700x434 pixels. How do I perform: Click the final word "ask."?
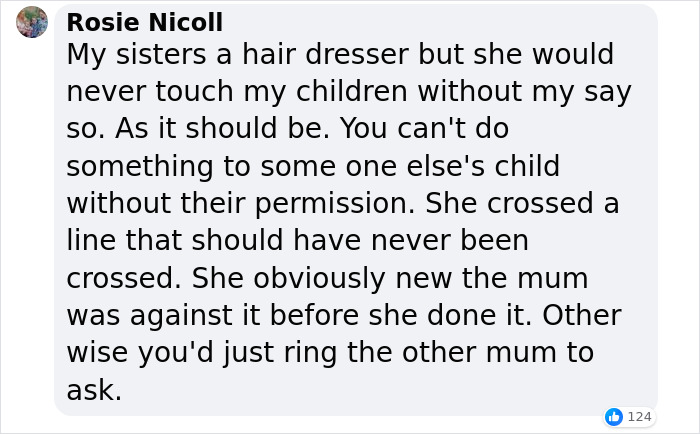(x=94, y=388)
